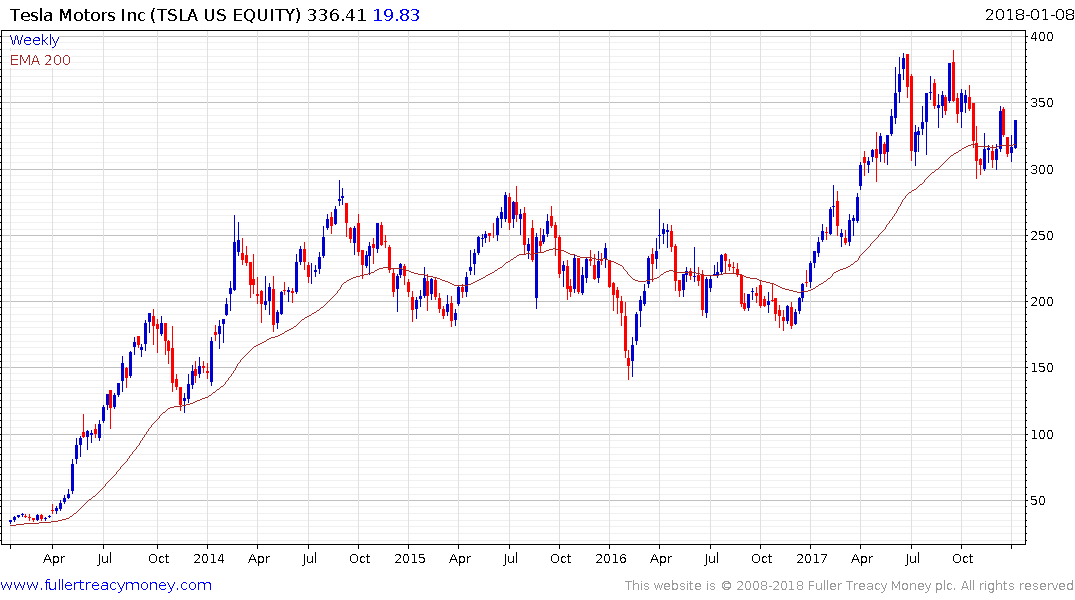
Task: Open the www.fullertreacymoney.com link
Action: (x=106, y=585)
